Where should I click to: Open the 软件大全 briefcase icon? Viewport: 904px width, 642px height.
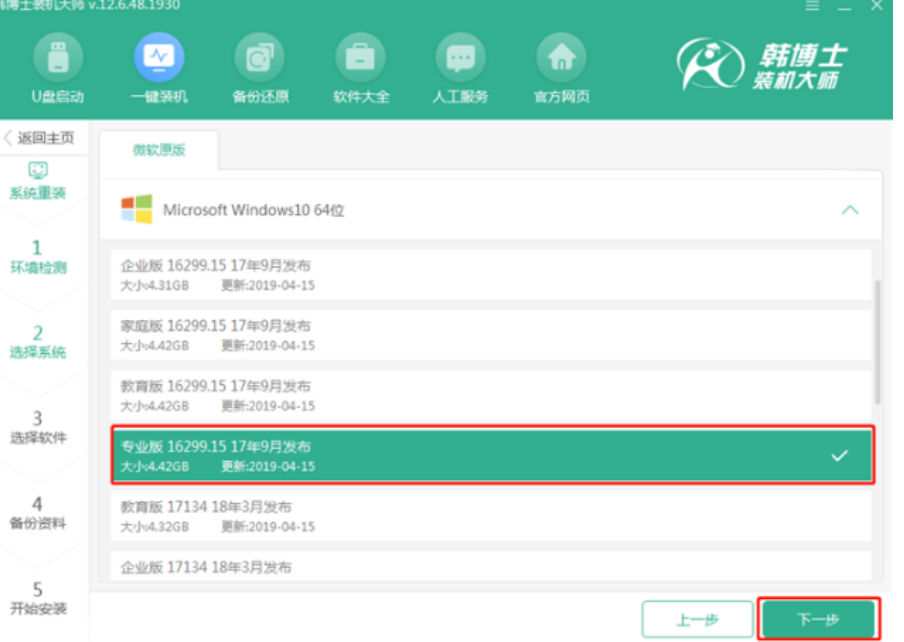361,58
